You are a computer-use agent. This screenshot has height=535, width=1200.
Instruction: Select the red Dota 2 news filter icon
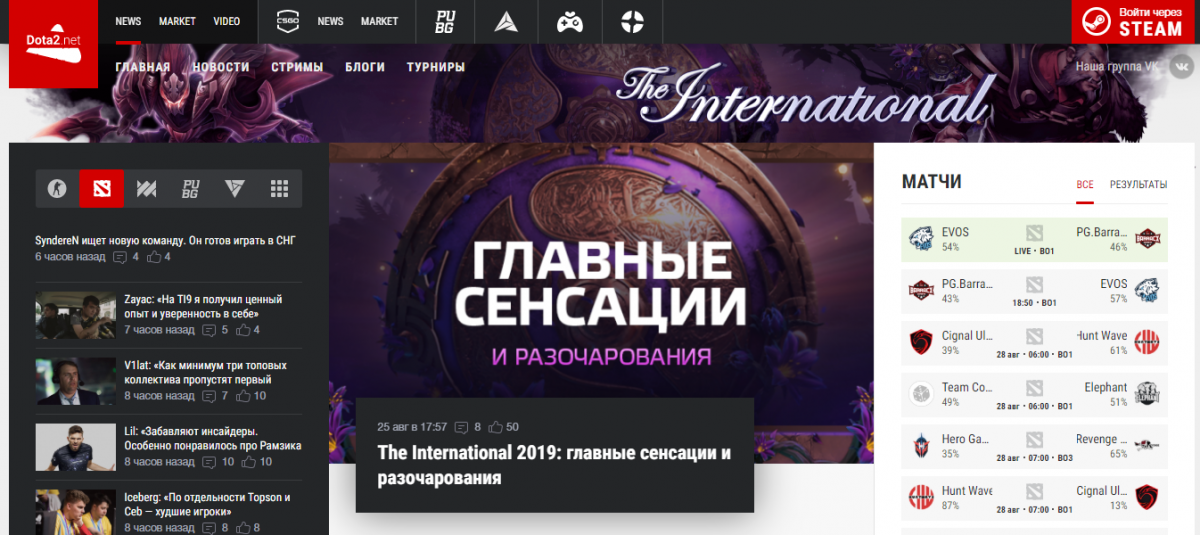point(102,188)
